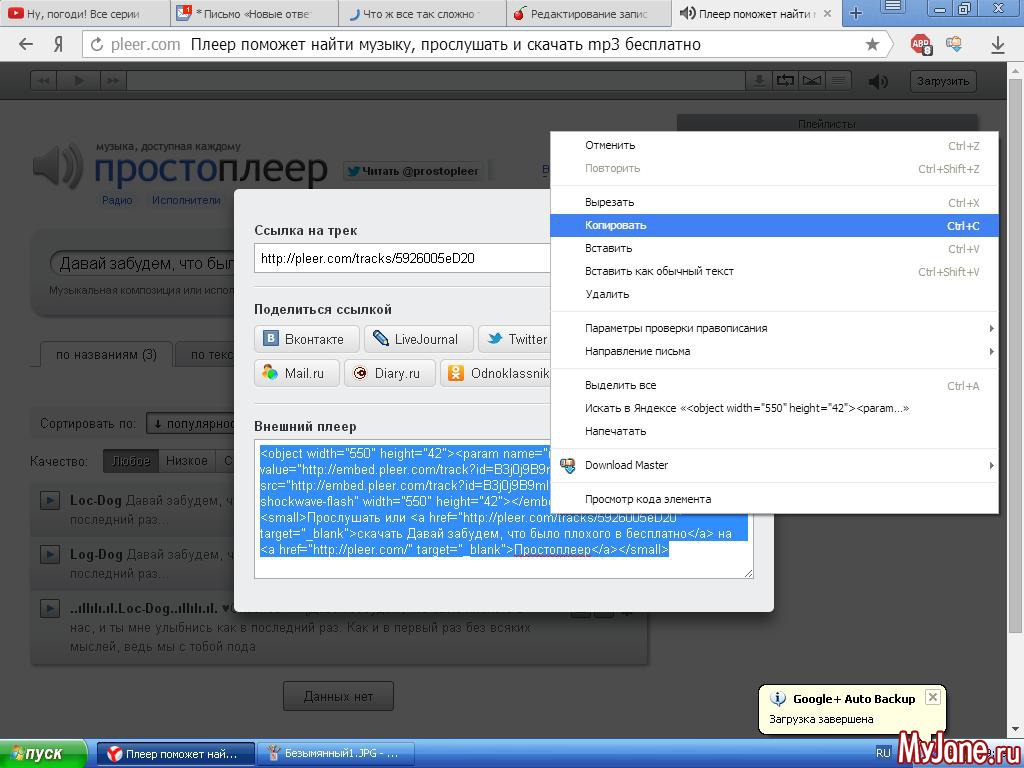Toggle shuffle mode in the player bar
The height and width of the screenshot is (768, 1024).
point(812,81)
